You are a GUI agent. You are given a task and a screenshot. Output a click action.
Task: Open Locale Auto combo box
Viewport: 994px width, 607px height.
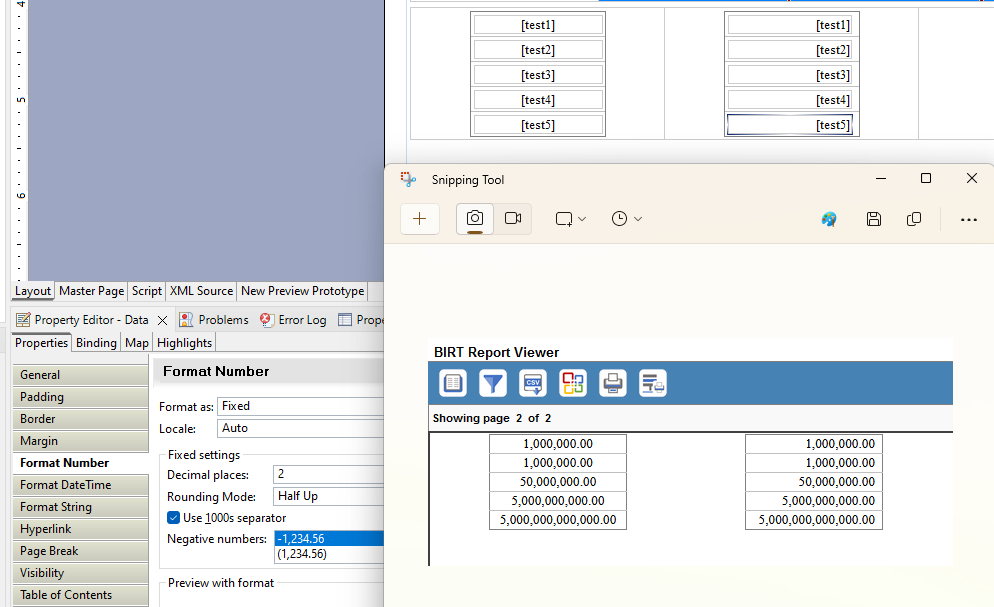point(300,428)
